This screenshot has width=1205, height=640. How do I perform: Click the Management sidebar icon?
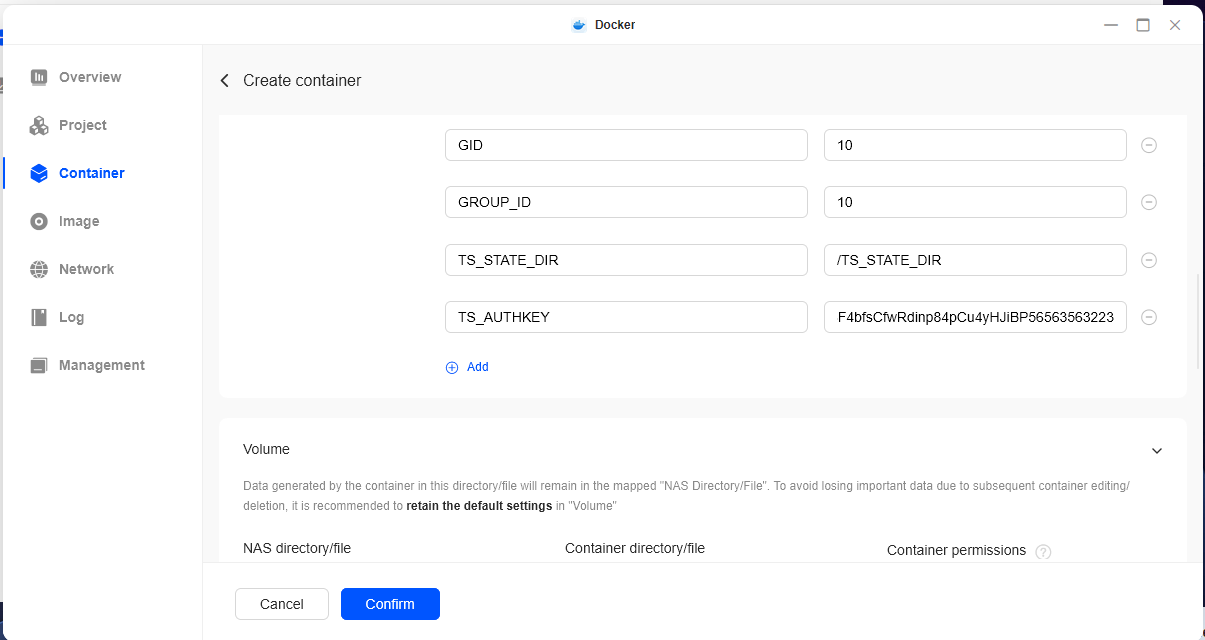(x=40, y=364)
